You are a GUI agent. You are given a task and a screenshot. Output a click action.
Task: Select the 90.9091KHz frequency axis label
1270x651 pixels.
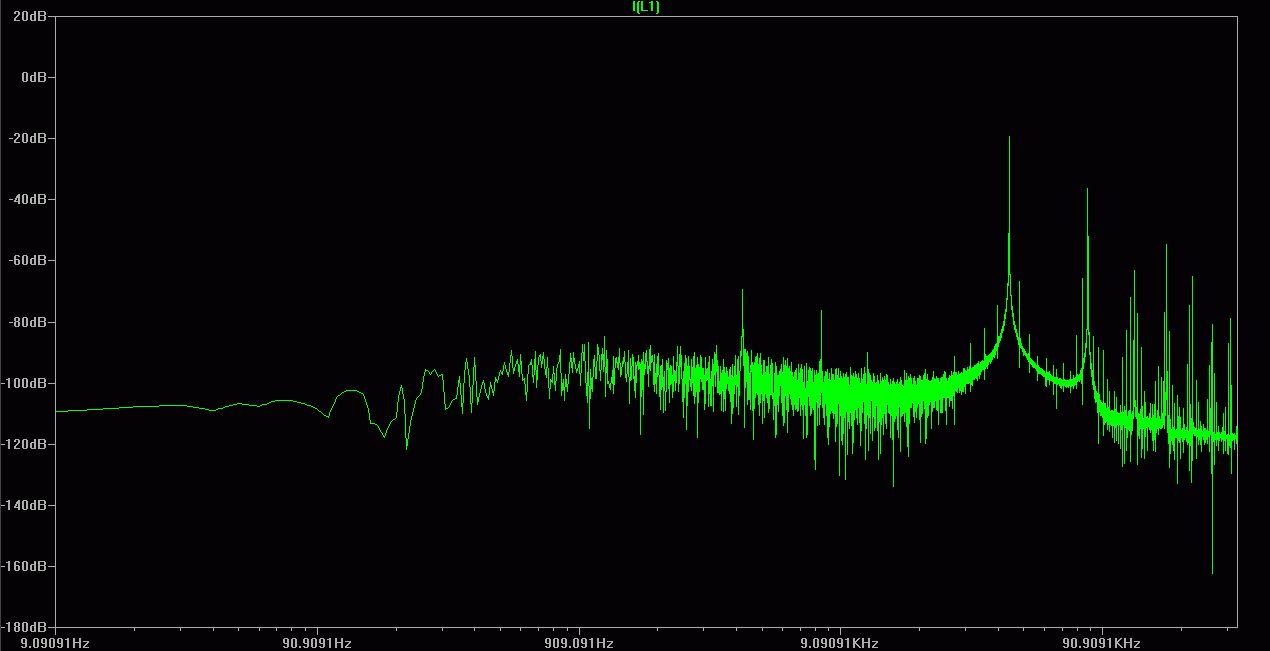pyautogui.click(x=1101, y=643)
